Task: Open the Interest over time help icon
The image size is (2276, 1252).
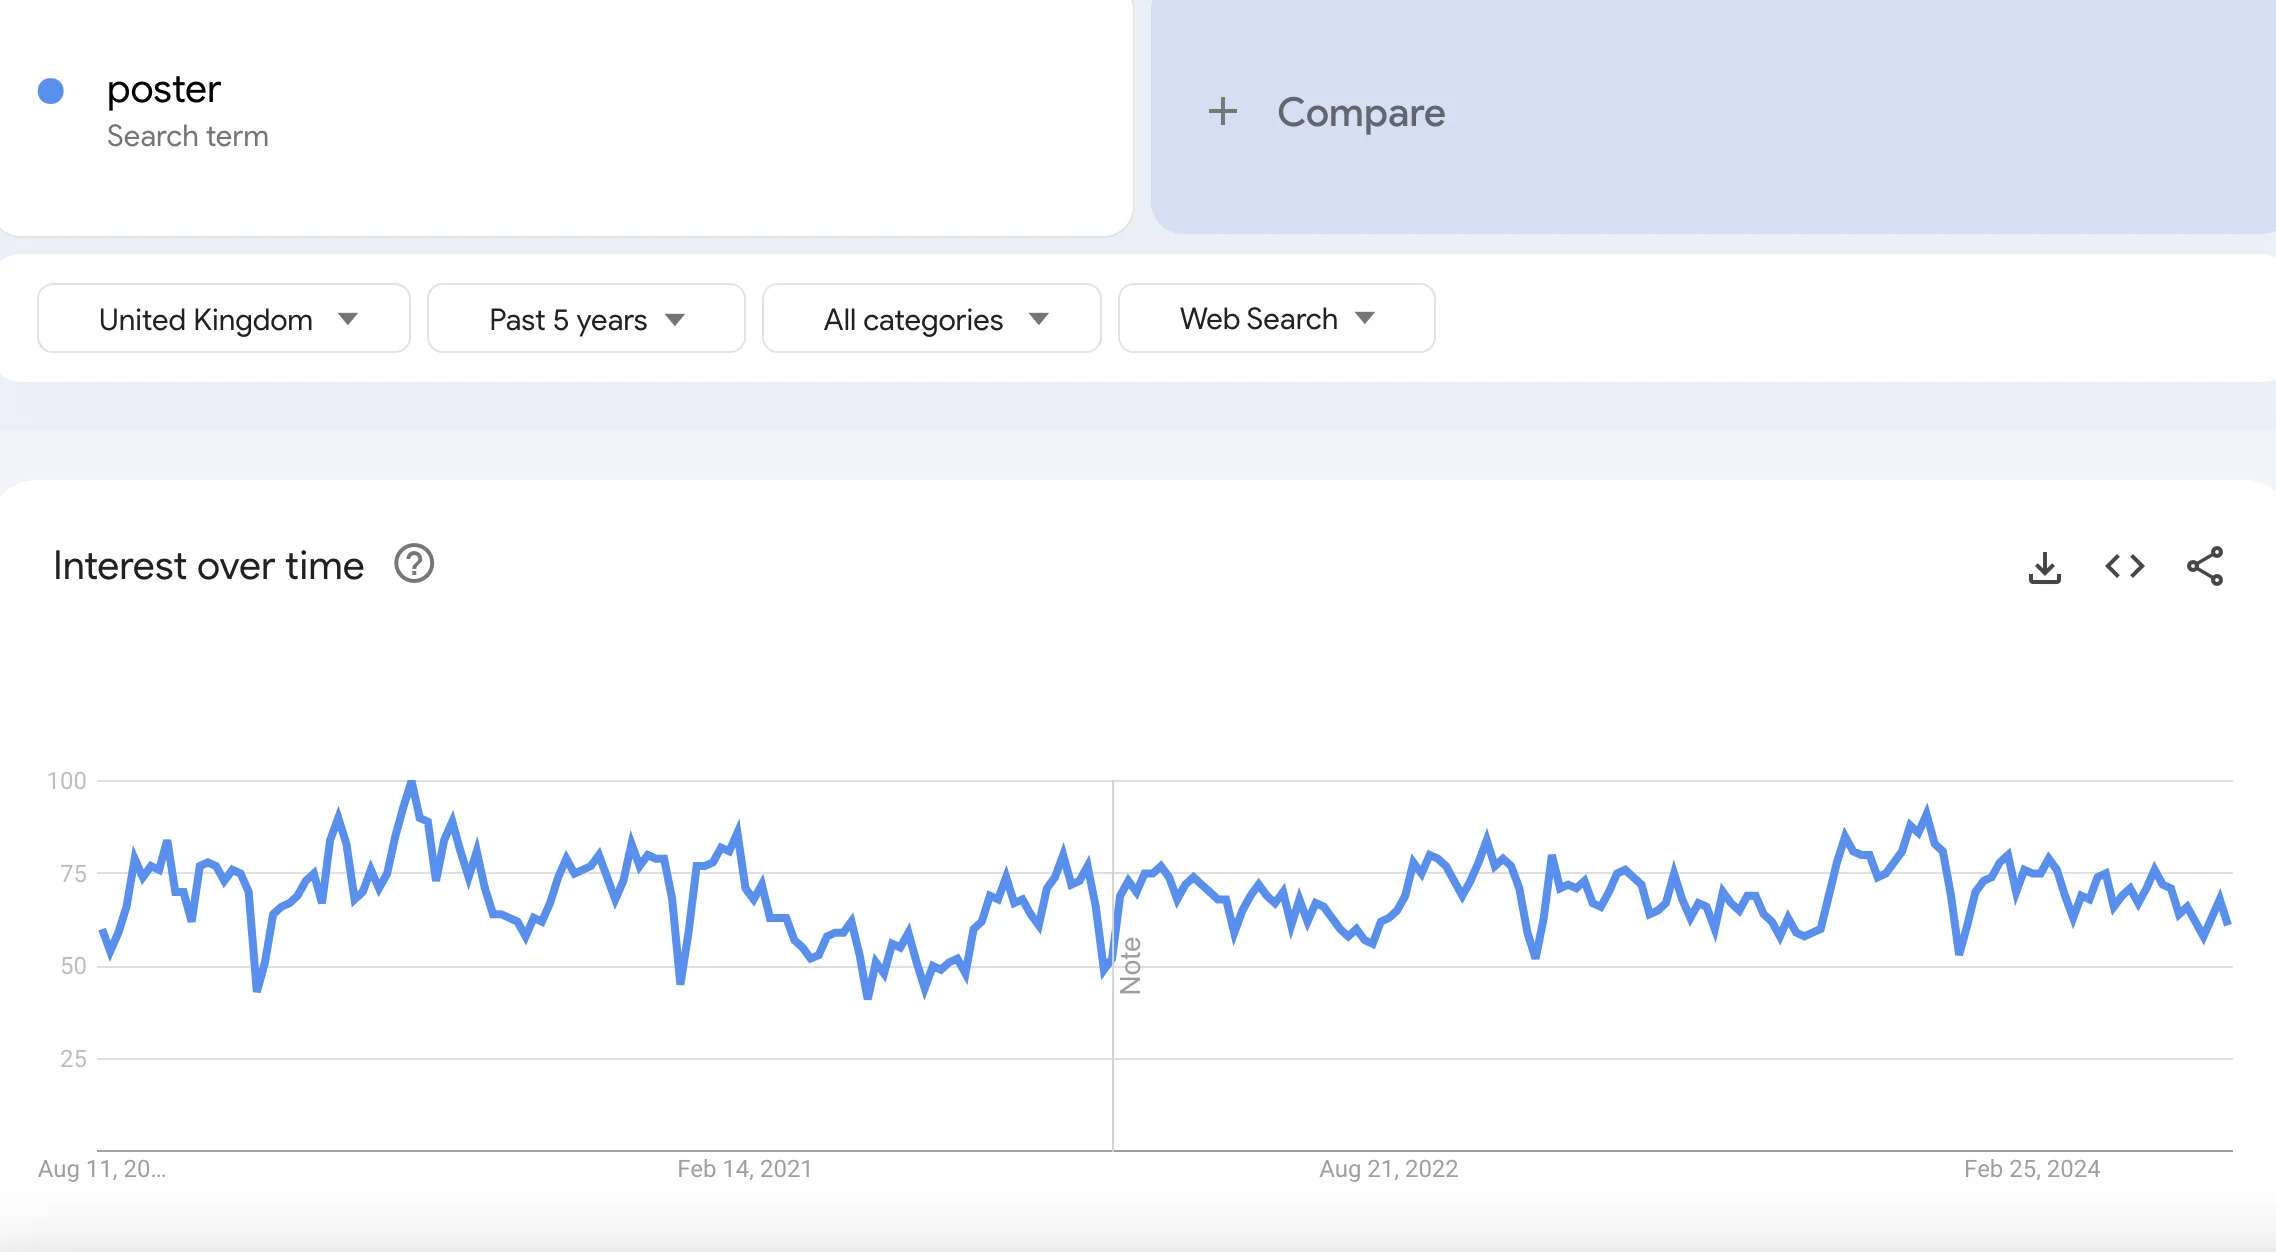Action: pos(414,564)
